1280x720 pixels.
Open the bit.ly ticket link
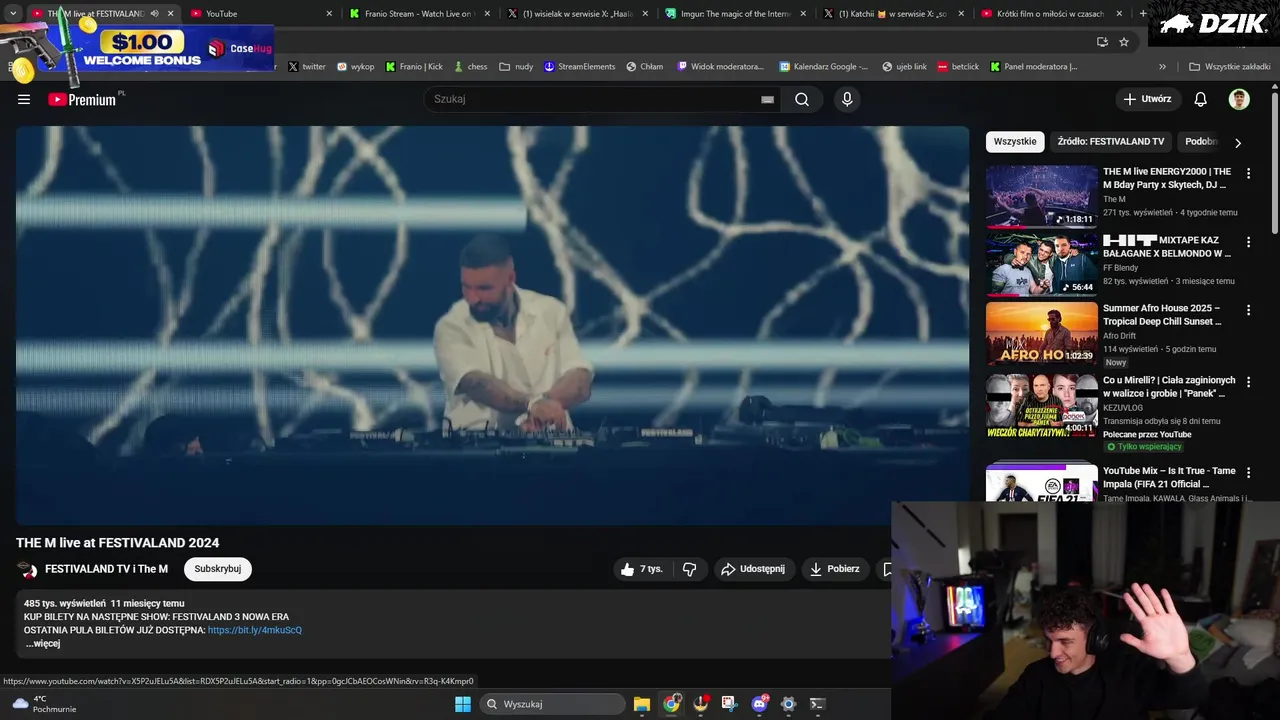pyautogui.click(x=255, y=630)
